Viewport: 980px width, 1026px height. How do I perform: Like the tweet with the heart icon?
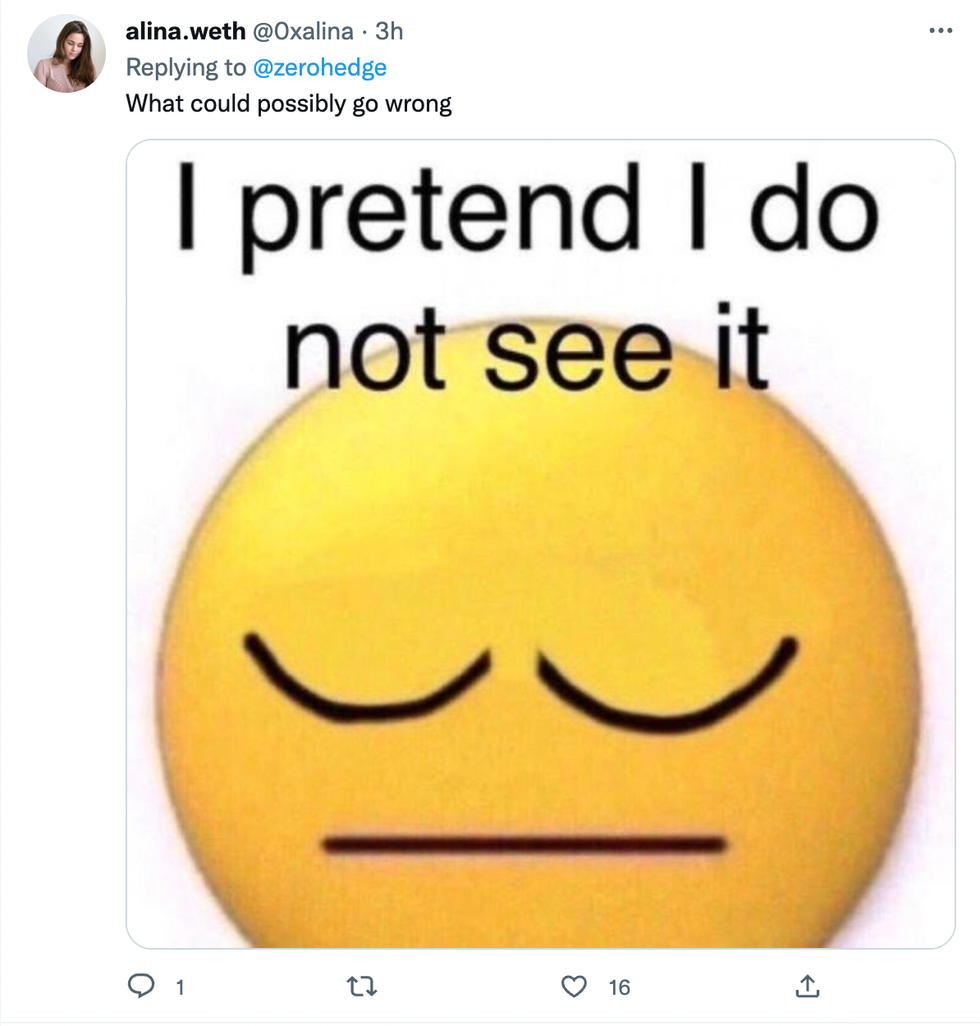[x=574, y=987]
